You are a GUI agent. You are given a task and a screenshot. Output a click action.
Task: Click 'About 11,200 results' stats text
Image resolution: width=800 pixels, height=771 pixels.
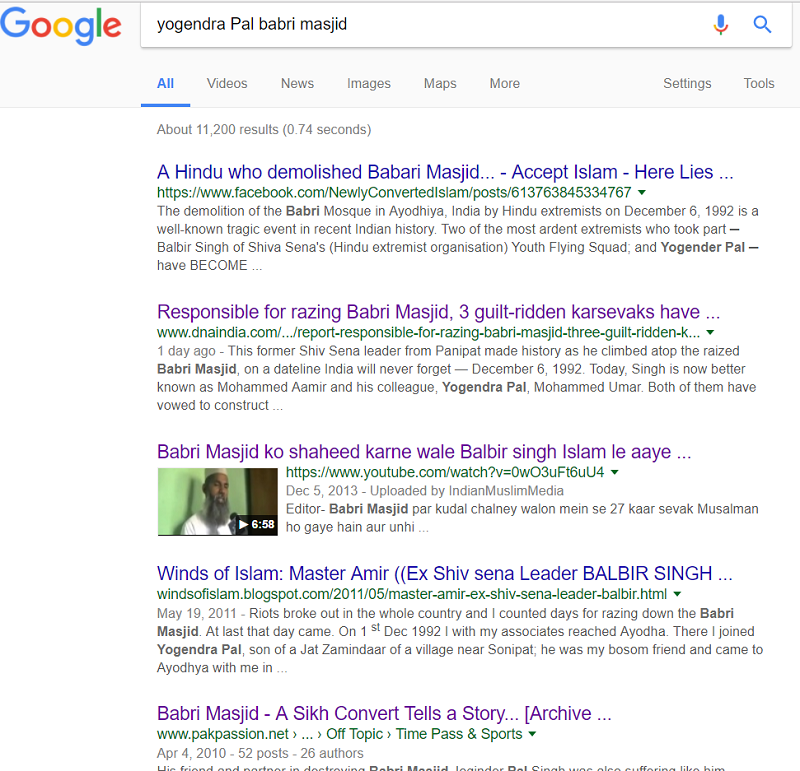point(264,130)
